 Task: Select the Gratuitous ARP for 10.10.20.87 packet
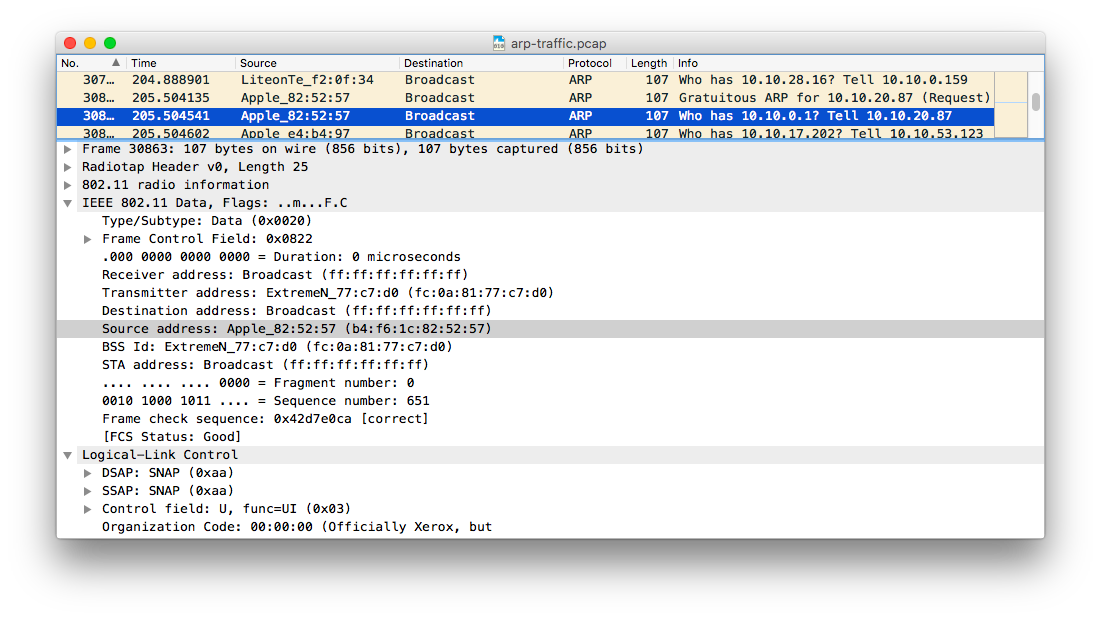pos(525,98)
